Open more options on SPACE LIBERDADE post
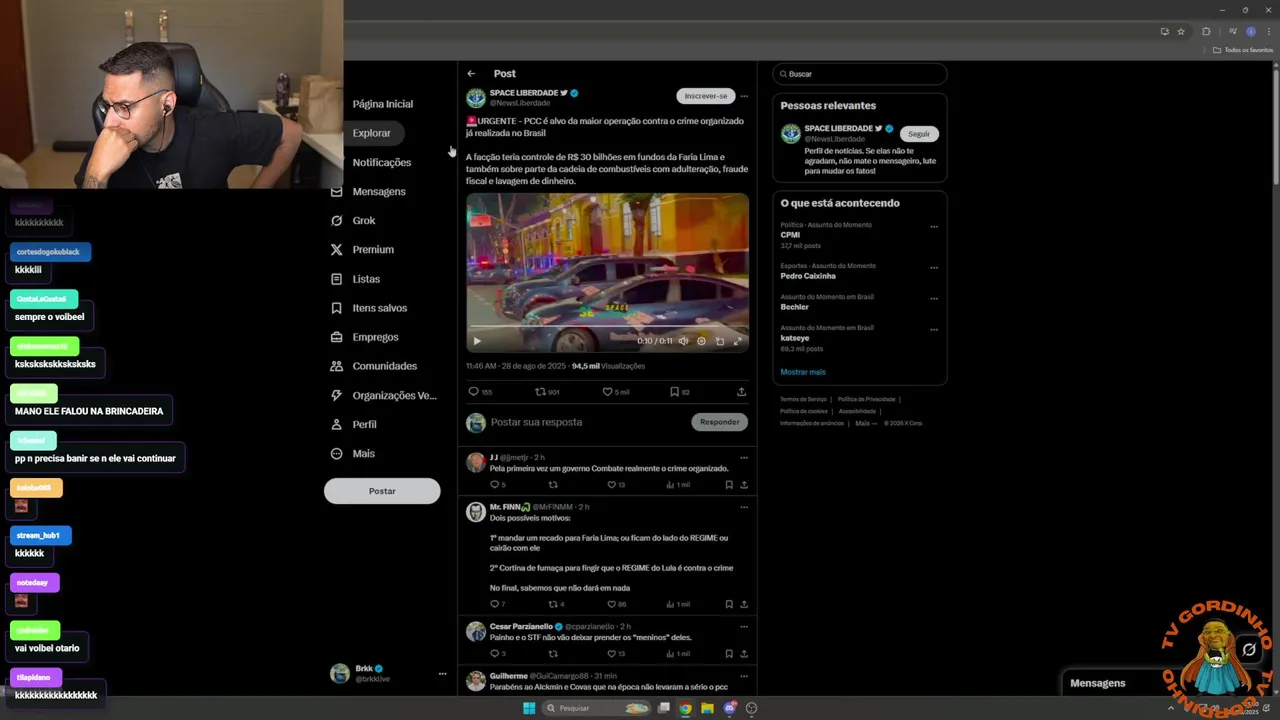Viewport: 1280px width, 720px height. click(x=743, y=96)
